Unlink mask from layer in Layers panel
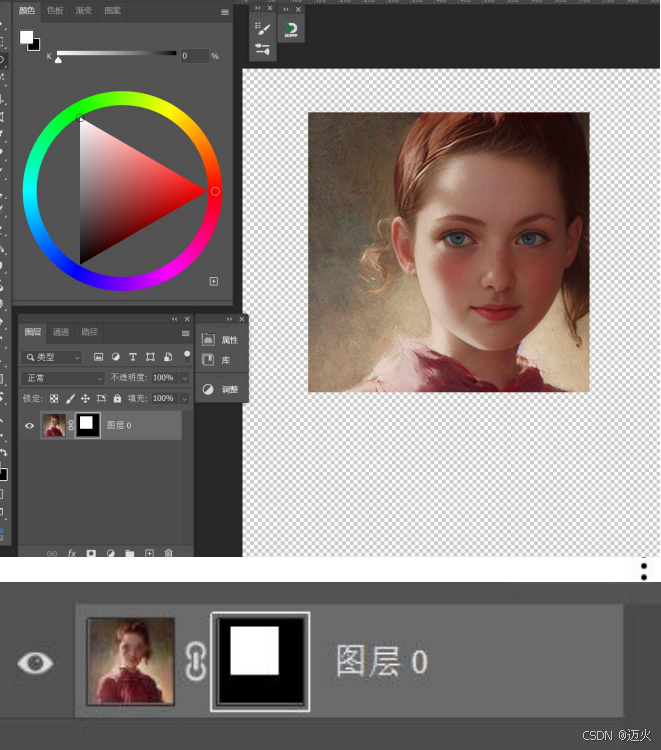Viewport: 661px width, 750px height. [x=71, y=425]
